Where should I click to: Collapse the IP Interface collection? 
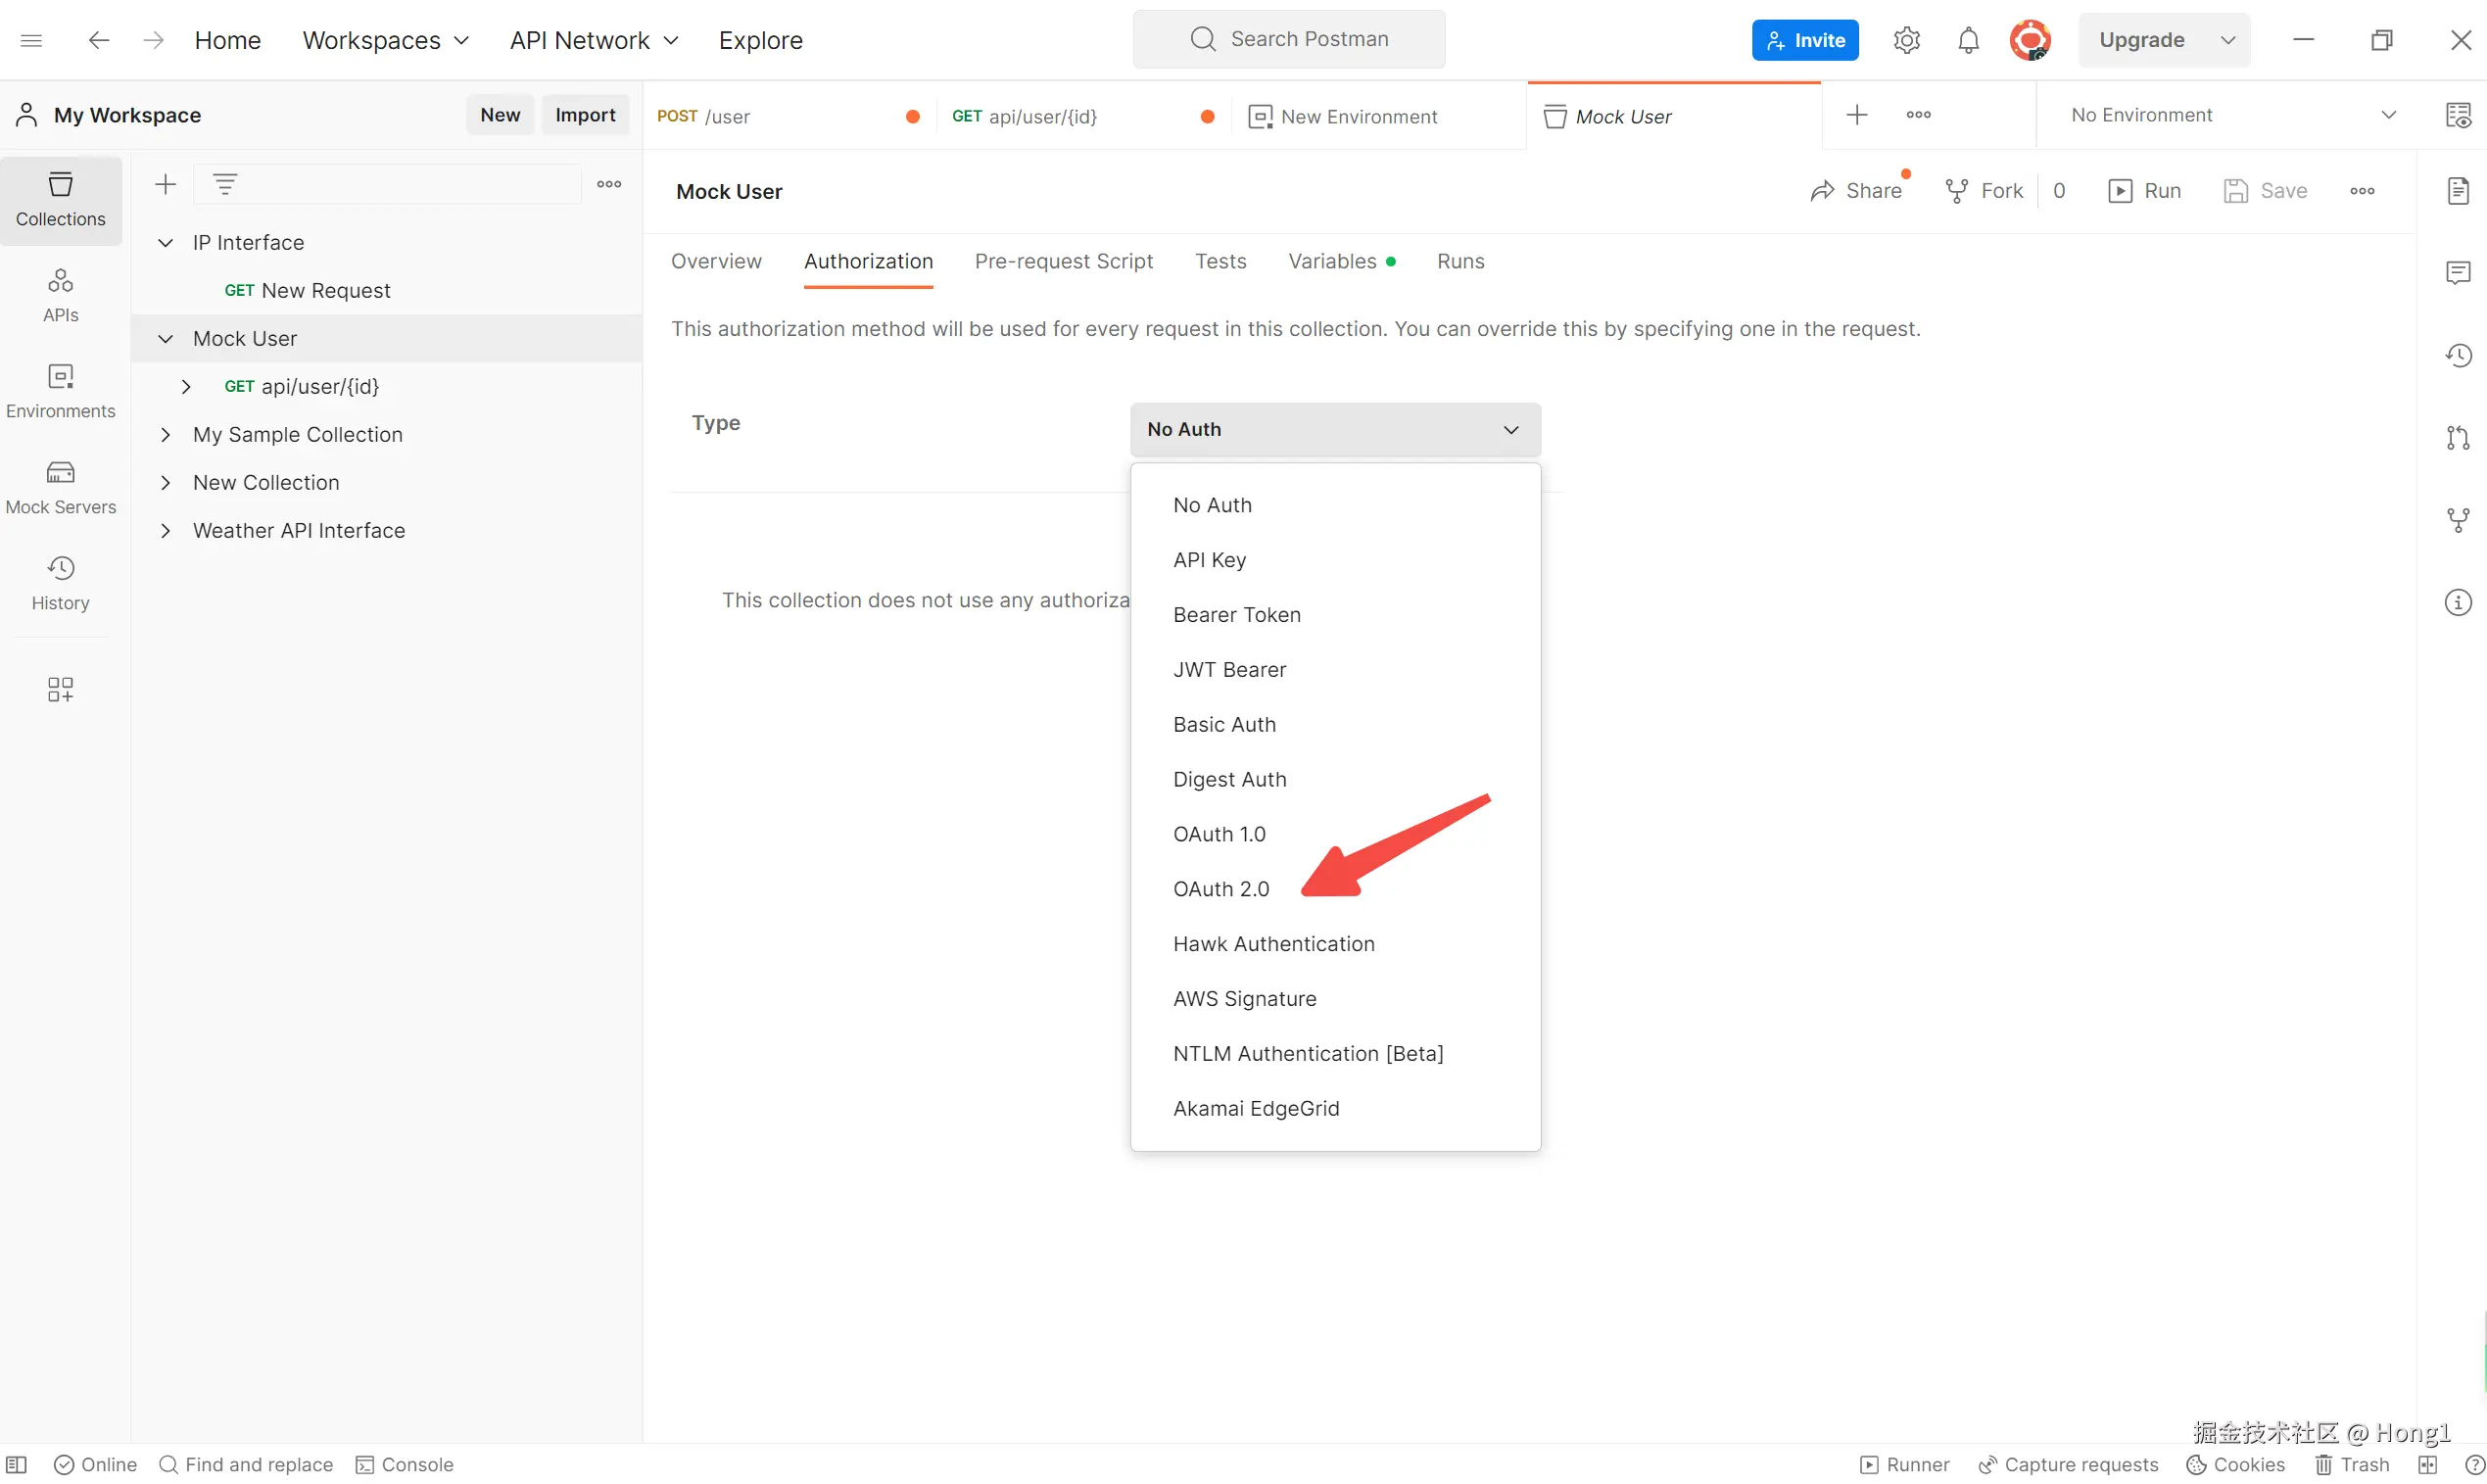pyautogui.click(x=166, y=243)
